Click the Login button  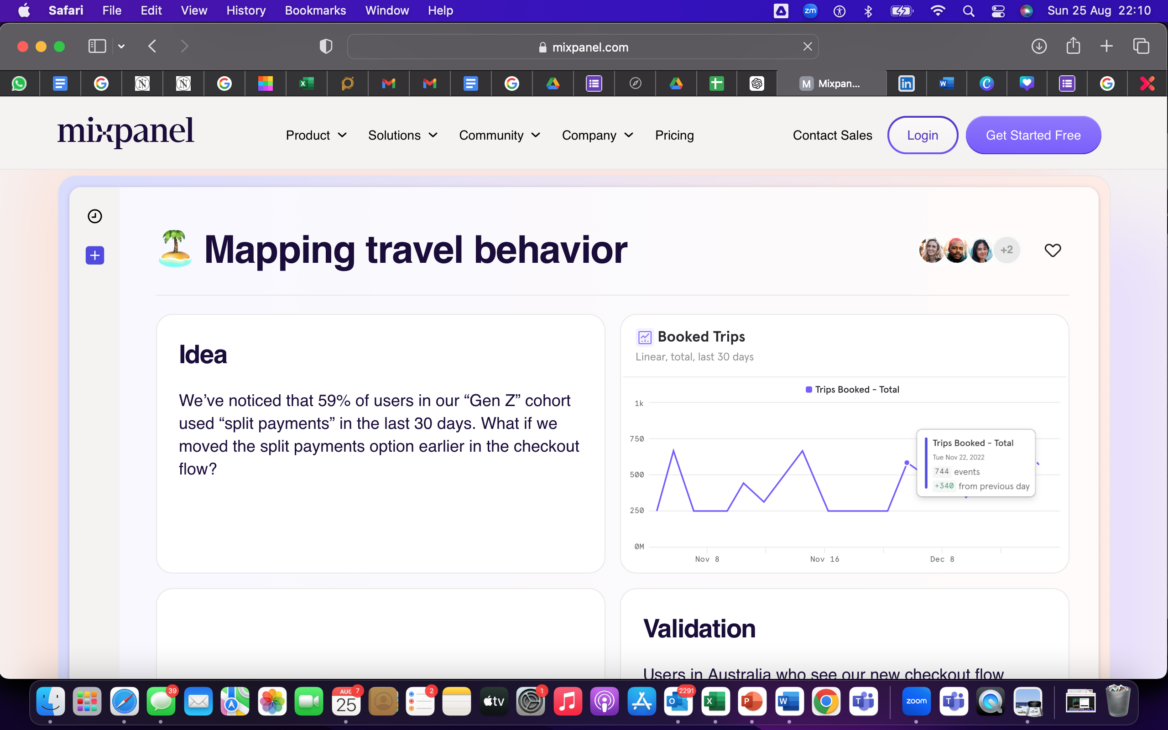tap(922, 135)
